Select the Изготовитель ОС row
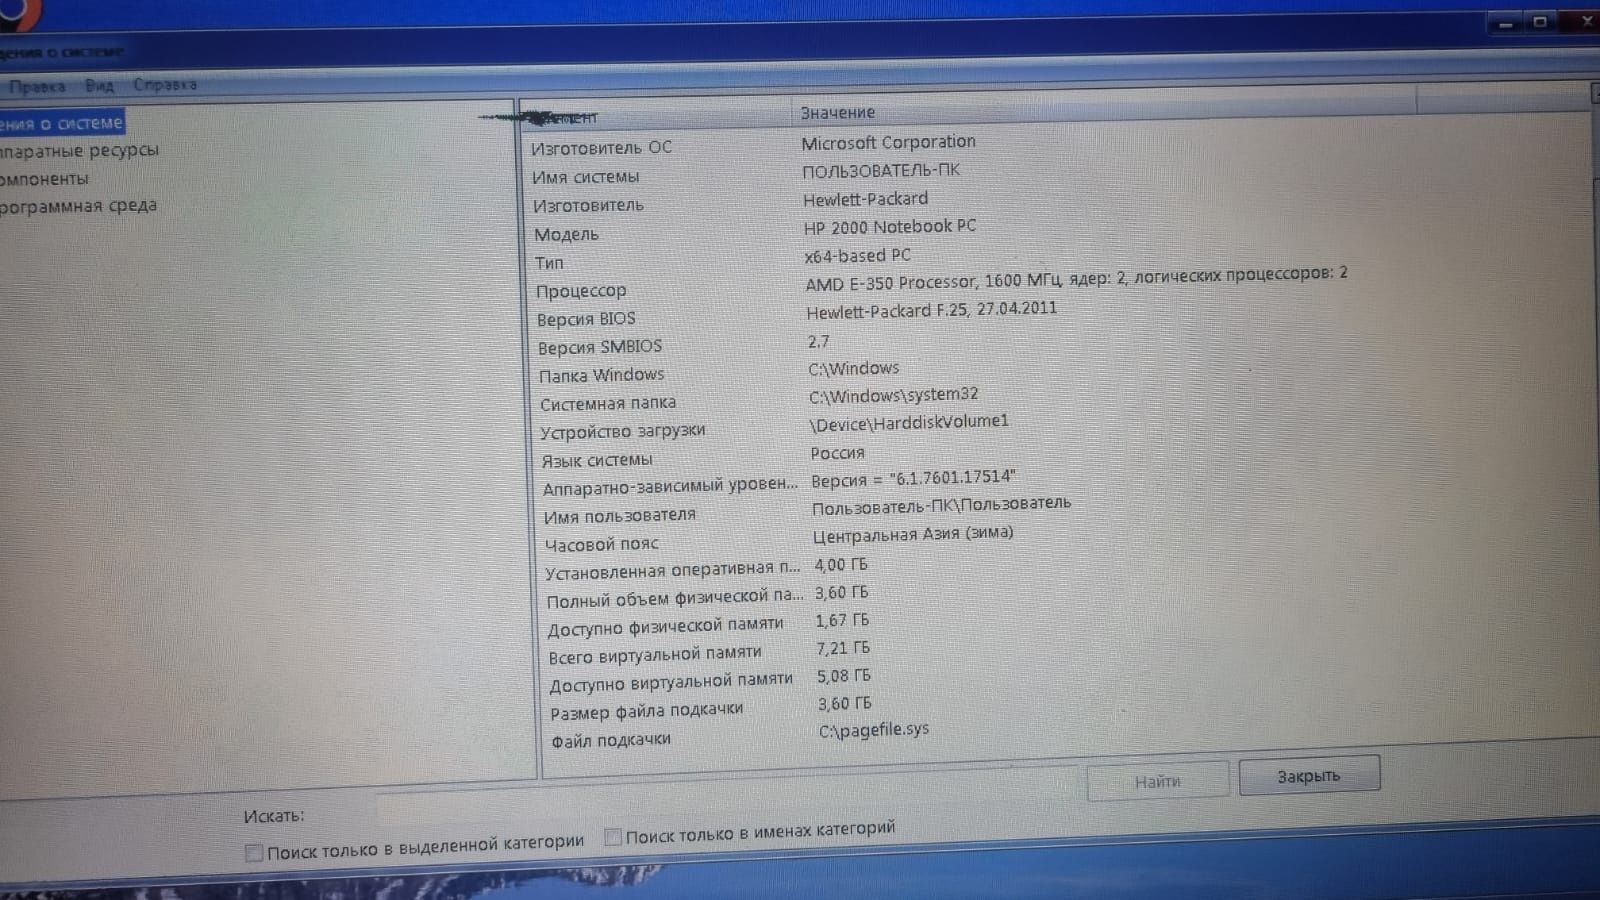 [x=601, y=148]
